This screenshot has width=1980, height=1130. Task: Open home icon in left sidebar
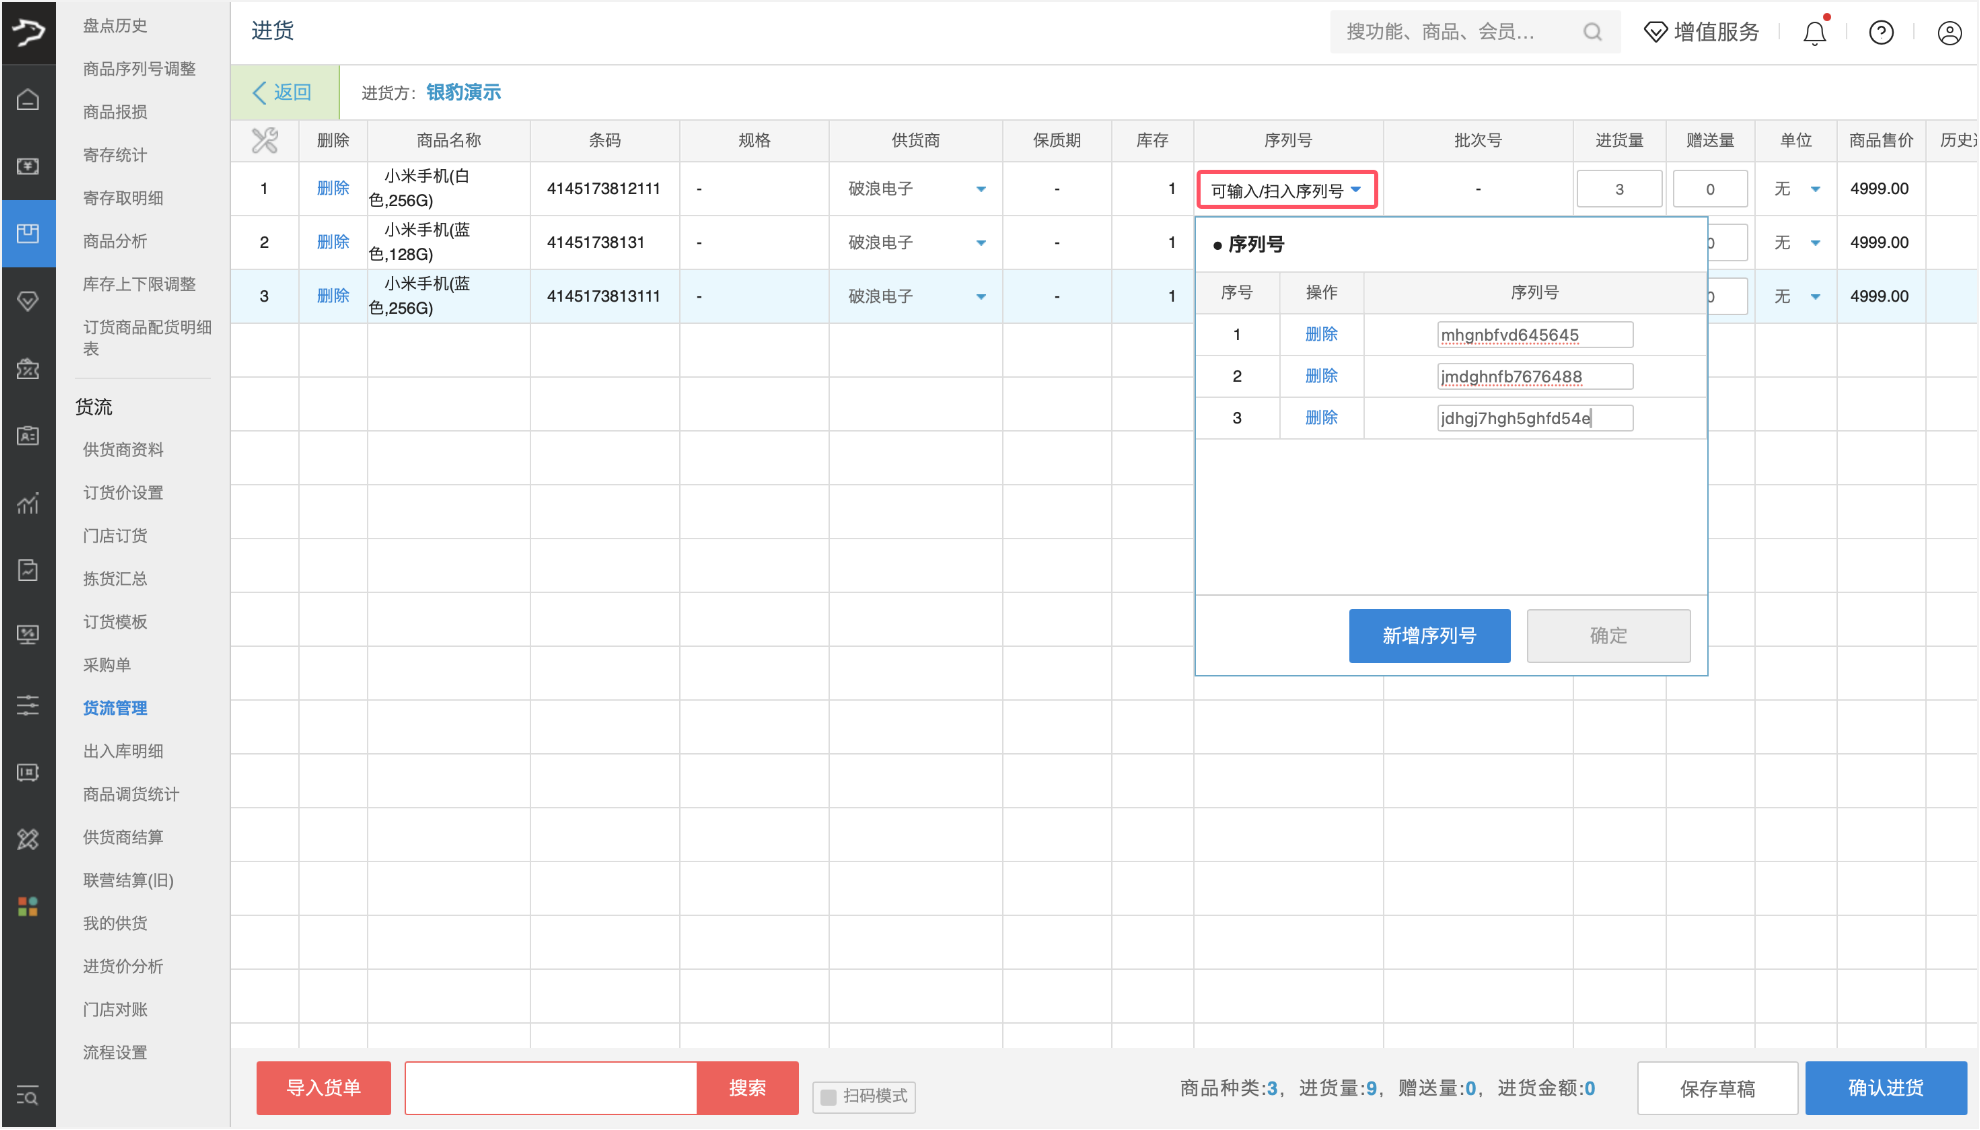click(x=28, y=99)
